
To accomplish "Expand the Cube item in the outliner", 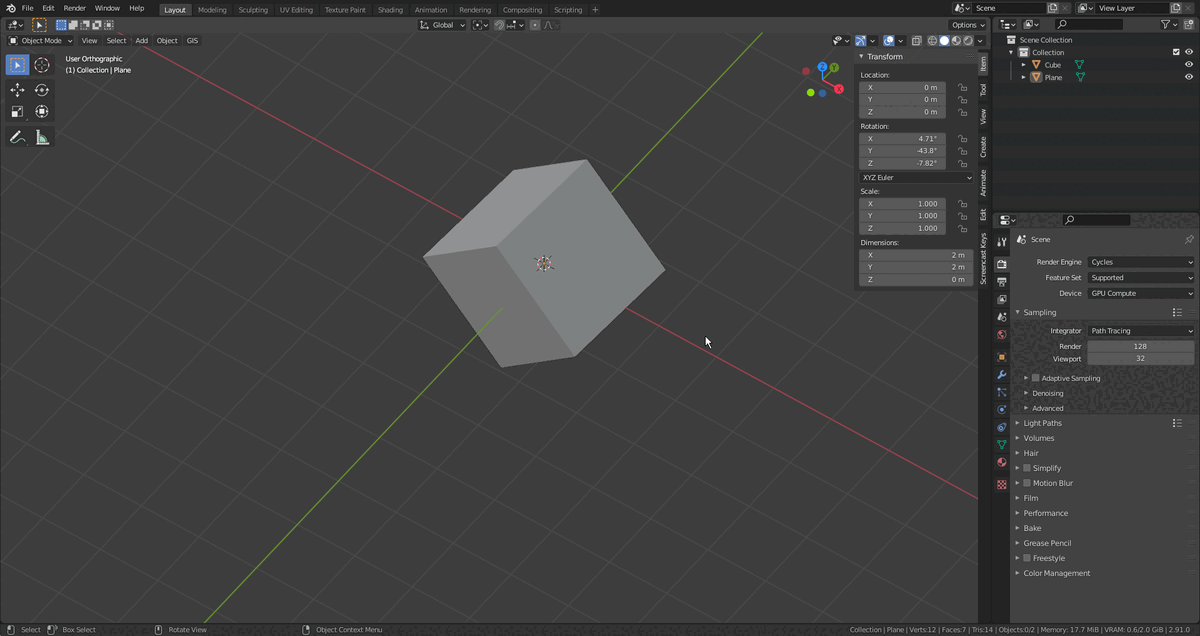I will [1023, 65].
